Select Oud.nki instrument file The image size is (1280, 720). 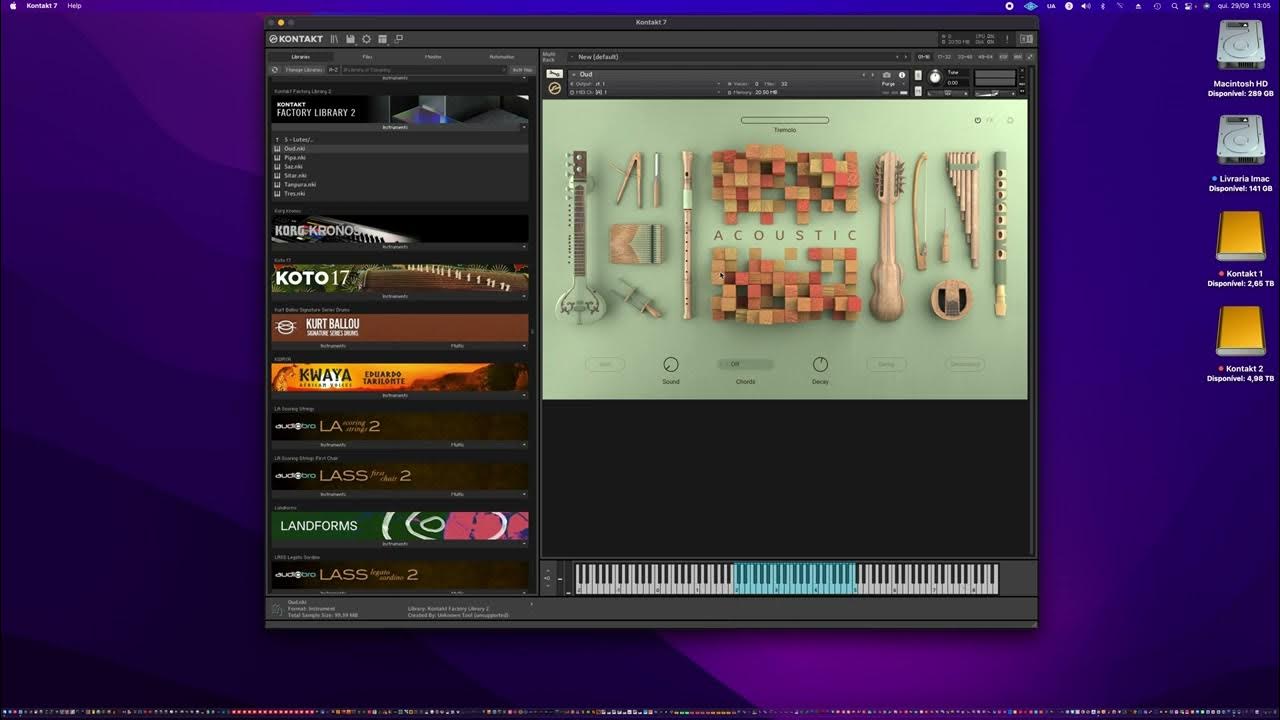[400, 148]
